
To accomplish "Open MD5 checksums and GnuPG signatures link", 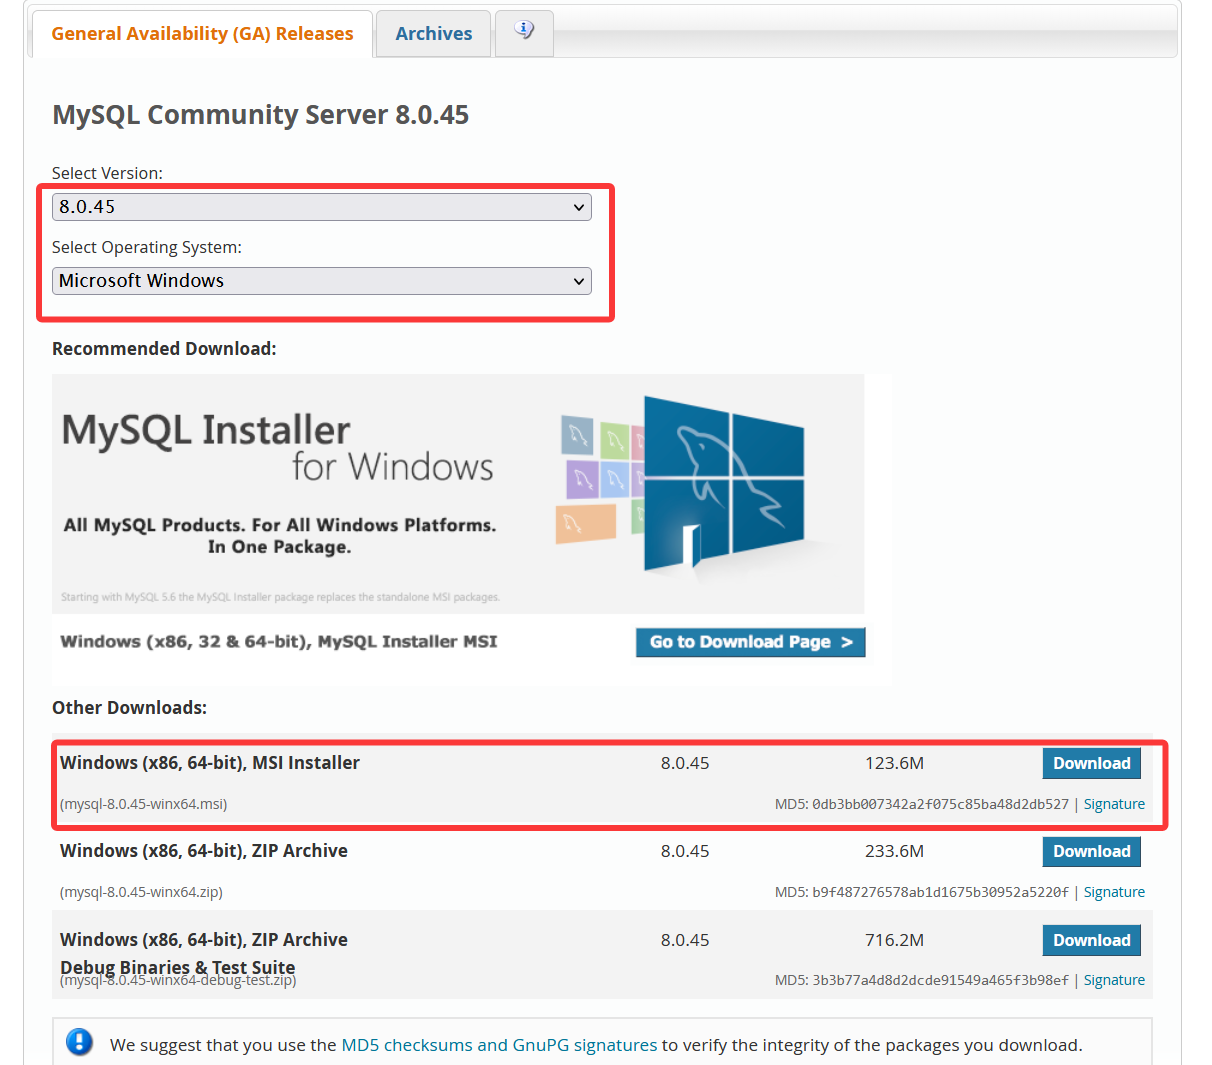I will point(499,1045).
